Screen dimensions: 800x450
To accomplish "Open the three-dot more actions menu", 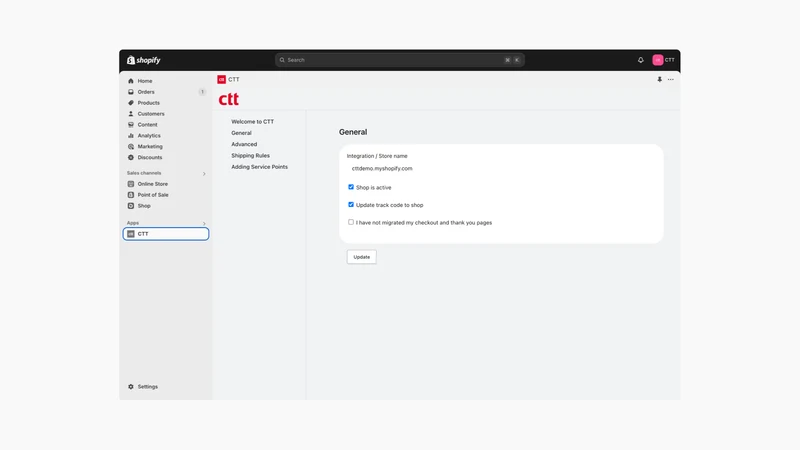I will 670,80.
